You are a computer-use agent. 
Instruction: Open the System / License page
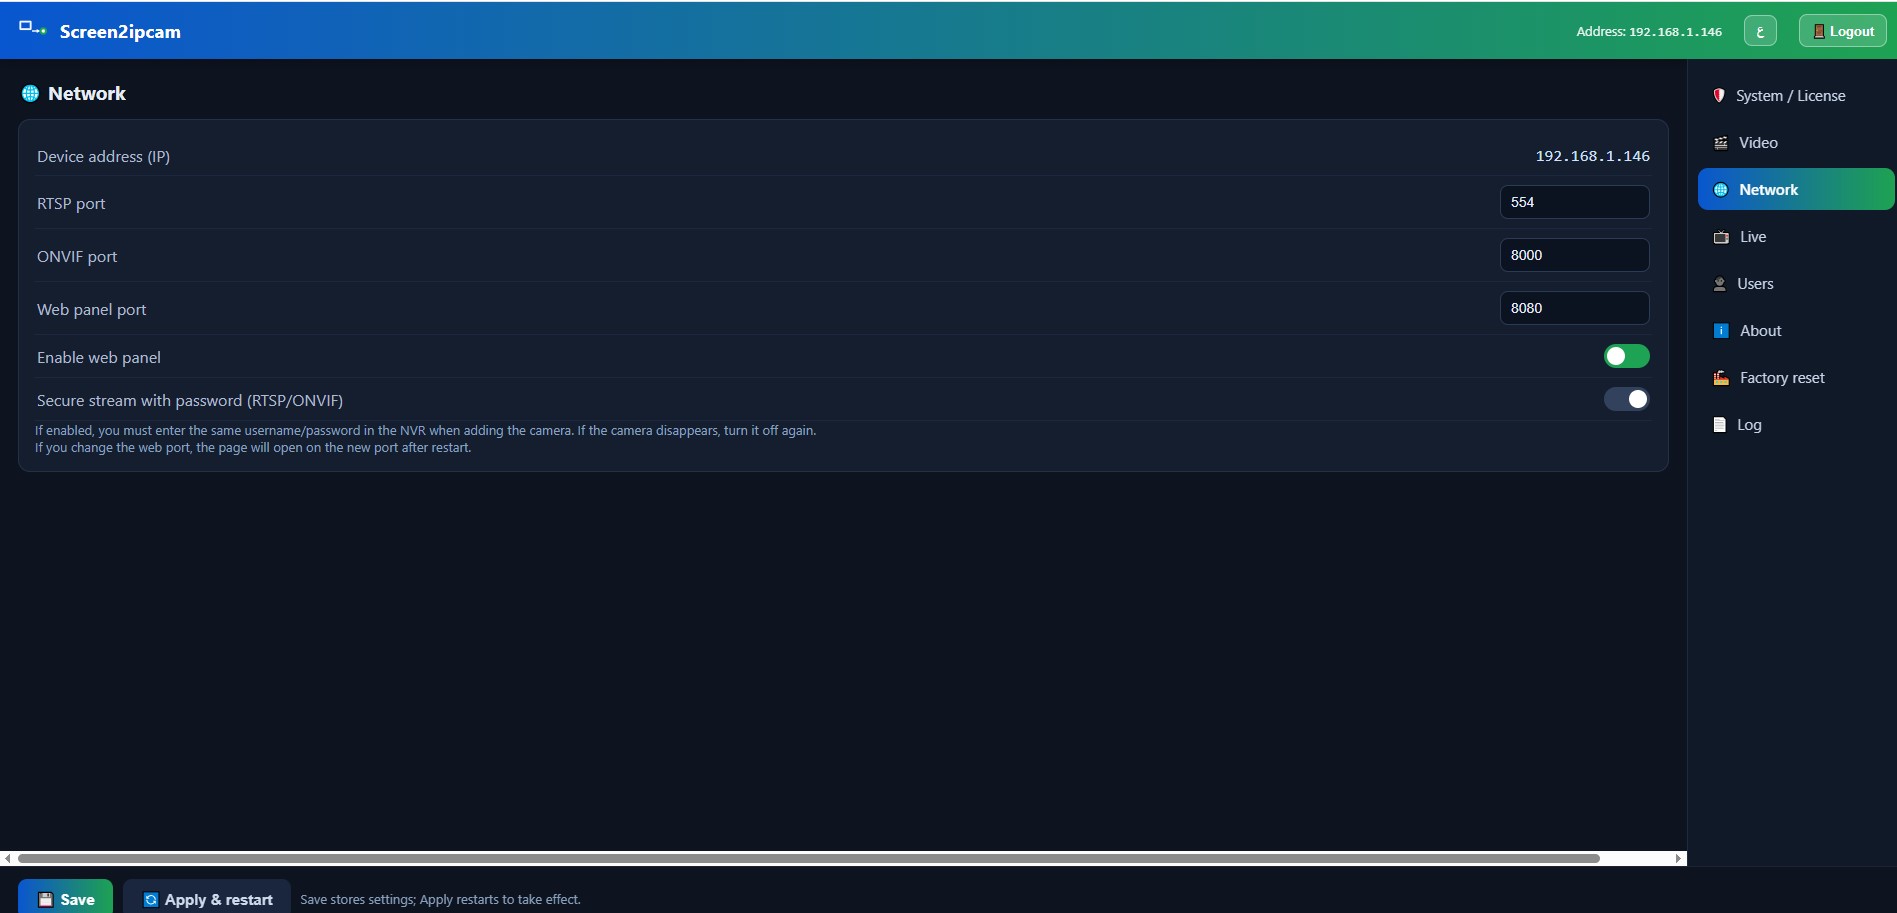1796,96
